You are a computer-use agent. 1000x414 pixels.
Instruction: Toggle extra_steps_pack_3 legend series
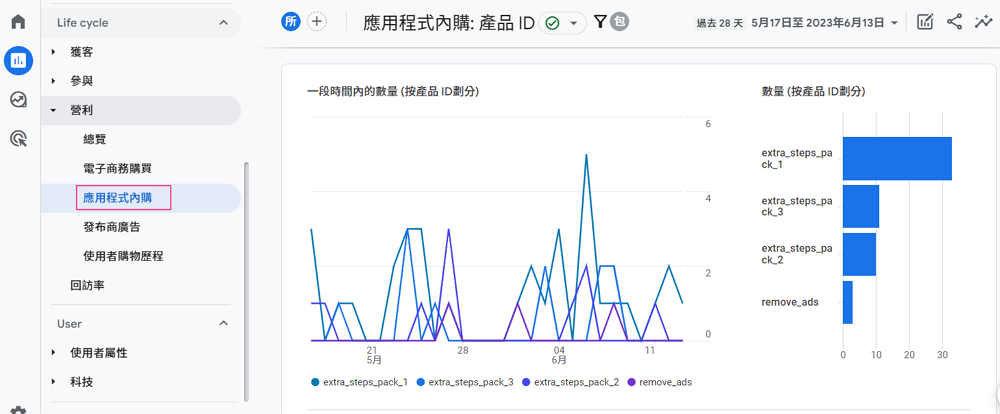(x=464, y=382)
